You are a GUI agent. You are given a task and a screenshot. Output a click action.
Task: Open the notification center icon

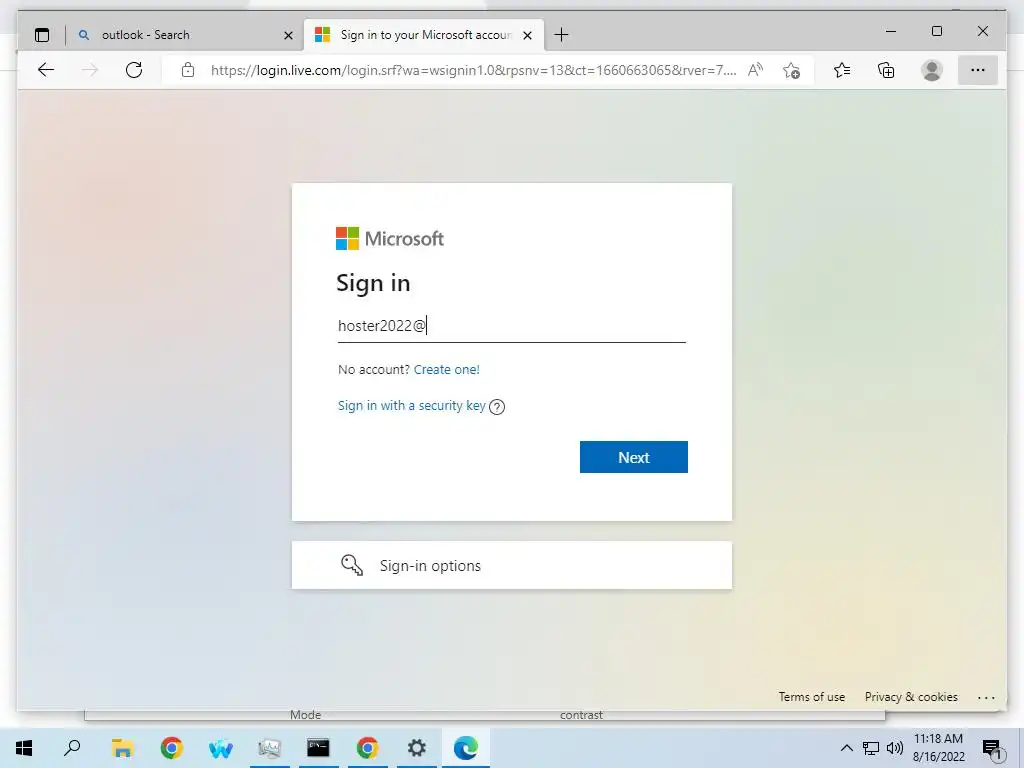[x=993, y=749]
